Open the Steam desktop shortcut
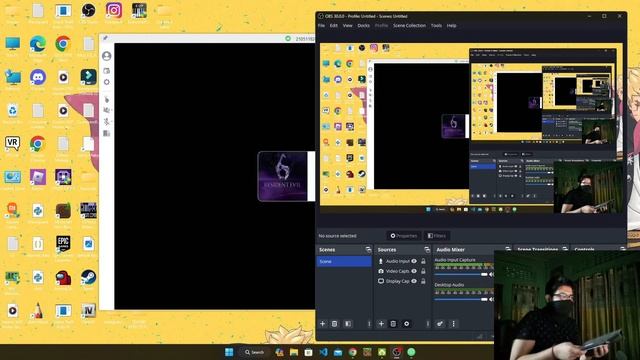640x360 pixels. coord(88,278)
